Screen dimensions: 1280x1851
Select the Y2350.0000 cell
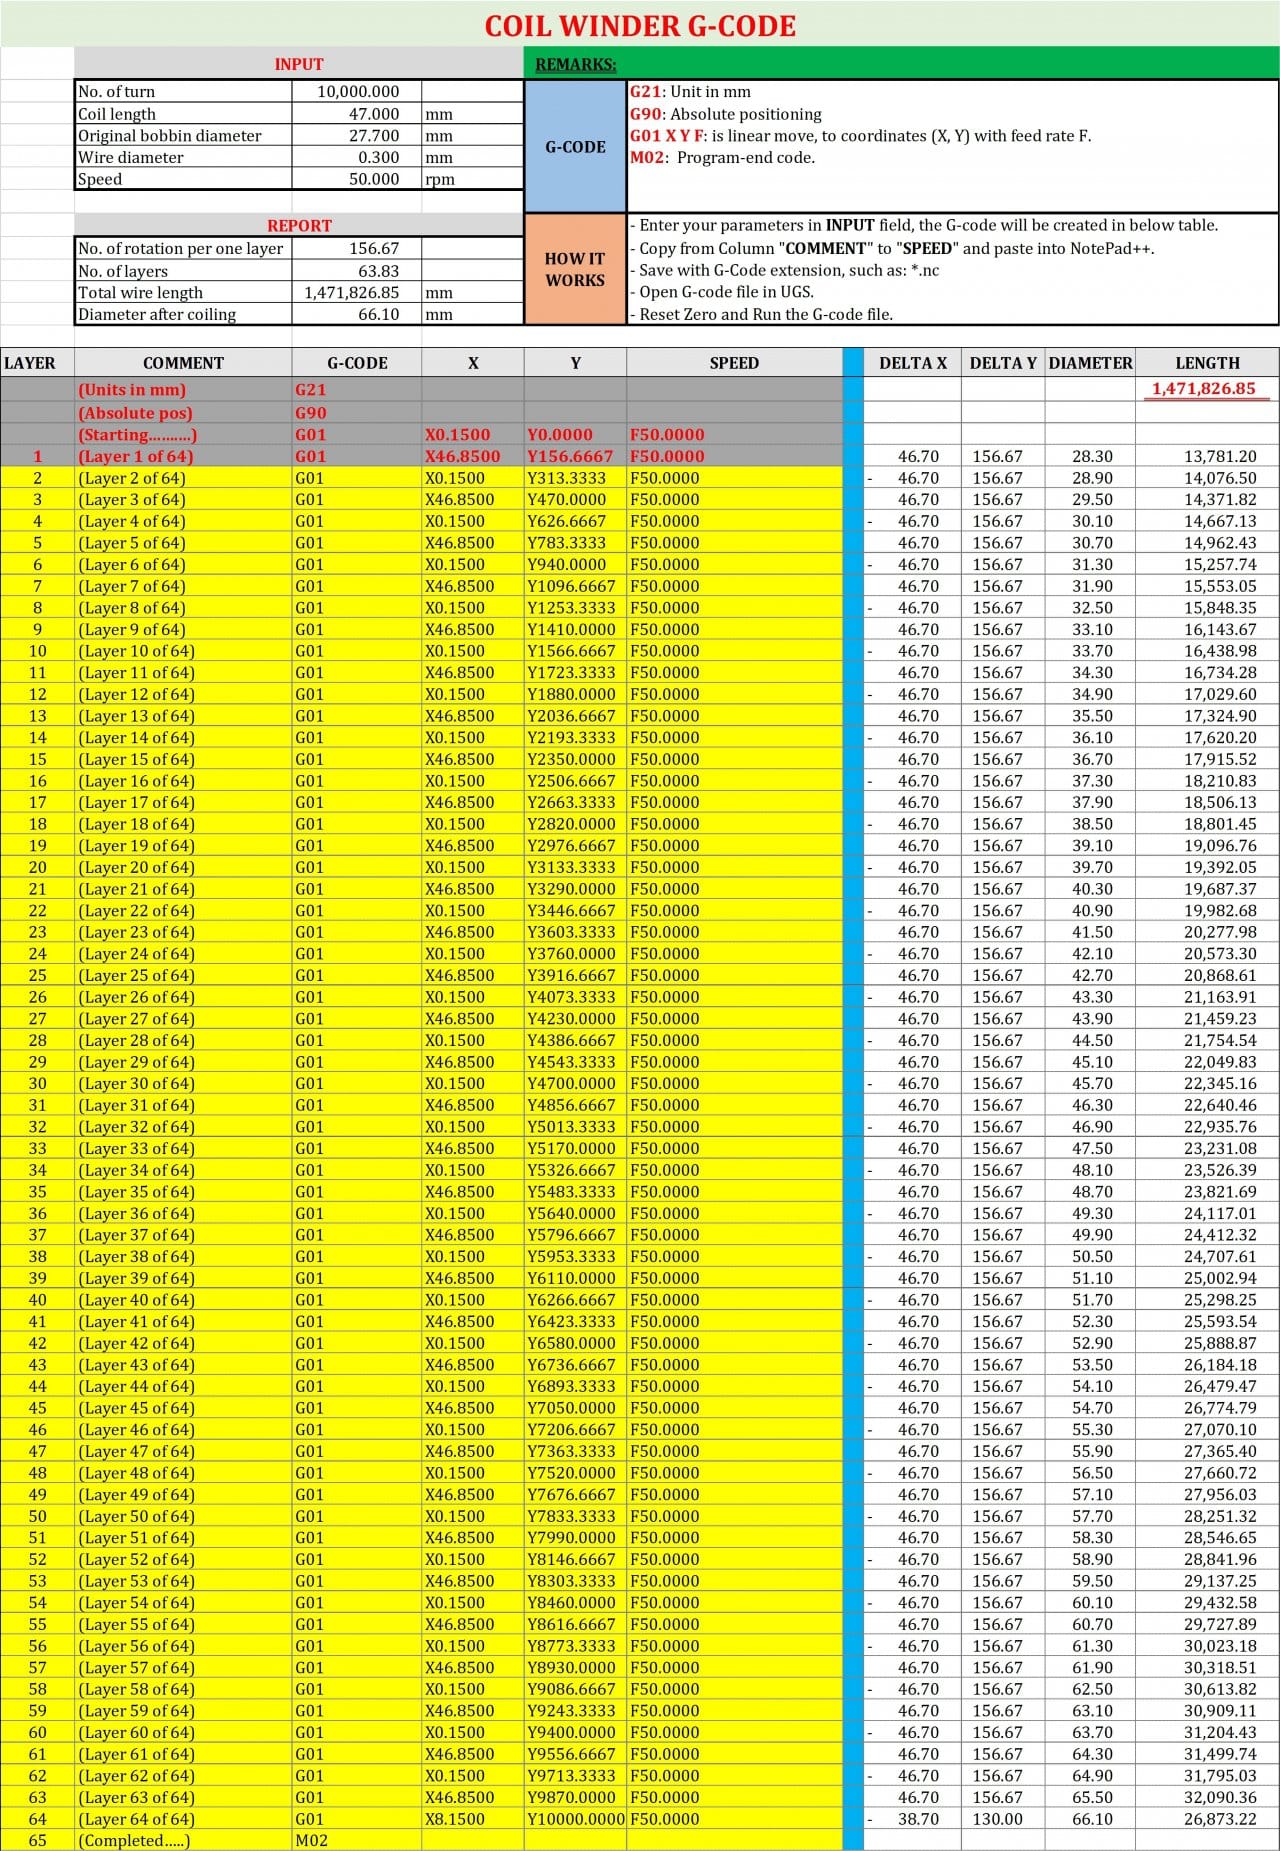[x=575, y=759]
